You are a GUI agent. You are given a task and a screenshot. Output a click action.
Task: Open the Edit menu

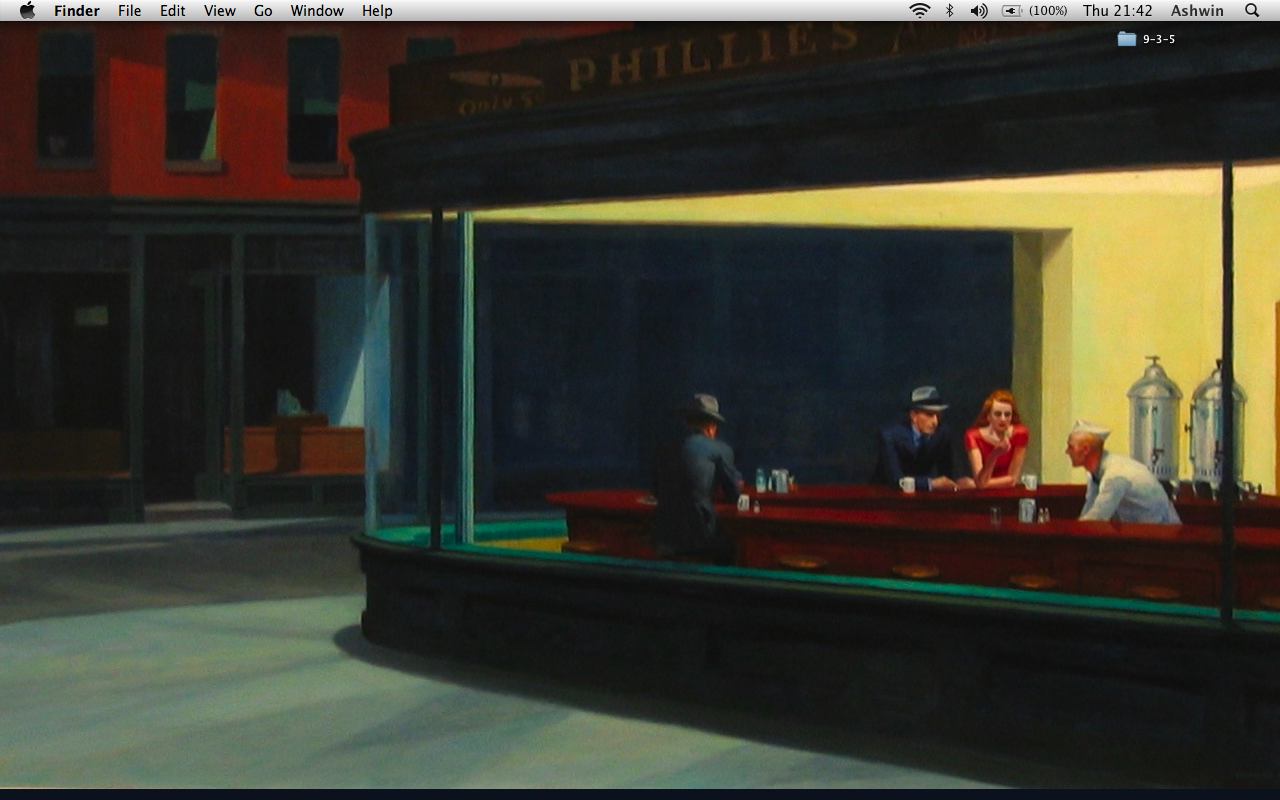point(173,11)
